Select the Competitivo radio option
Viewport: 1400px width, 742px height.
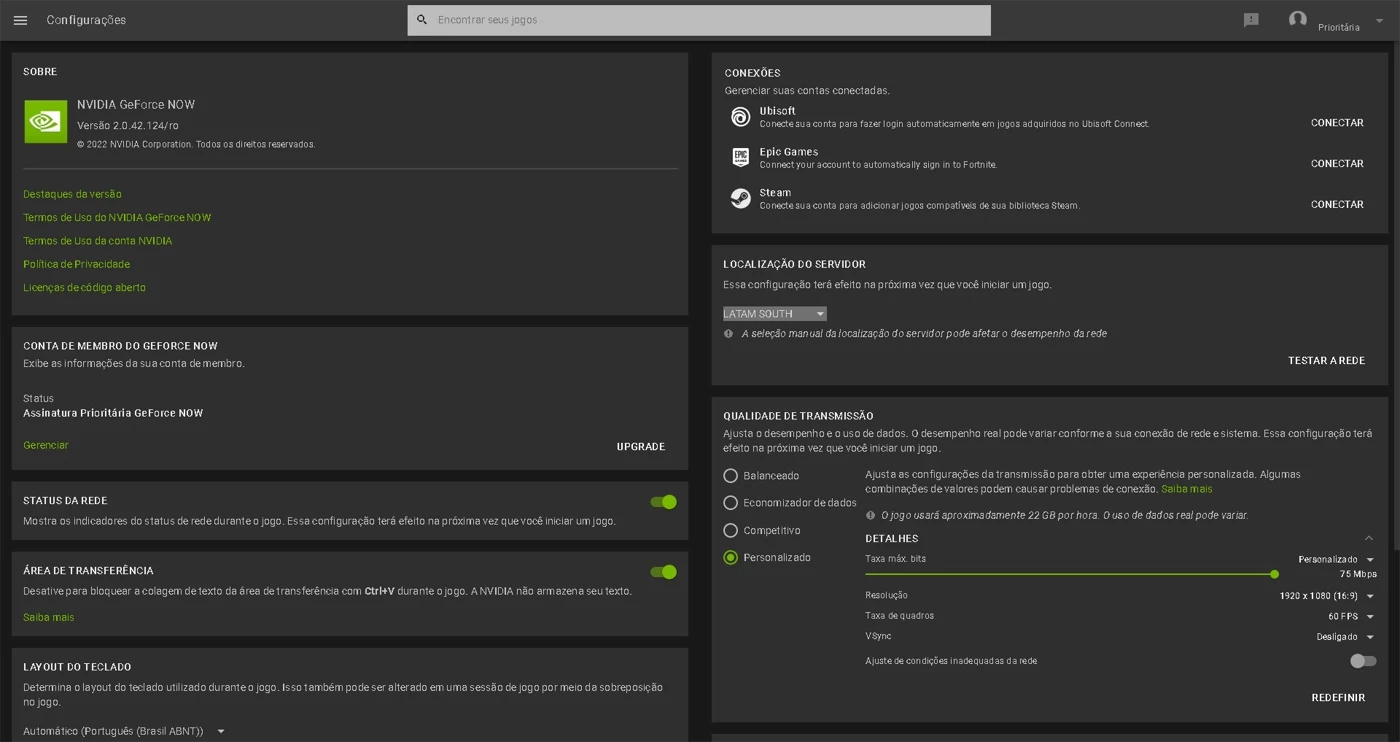730,531
